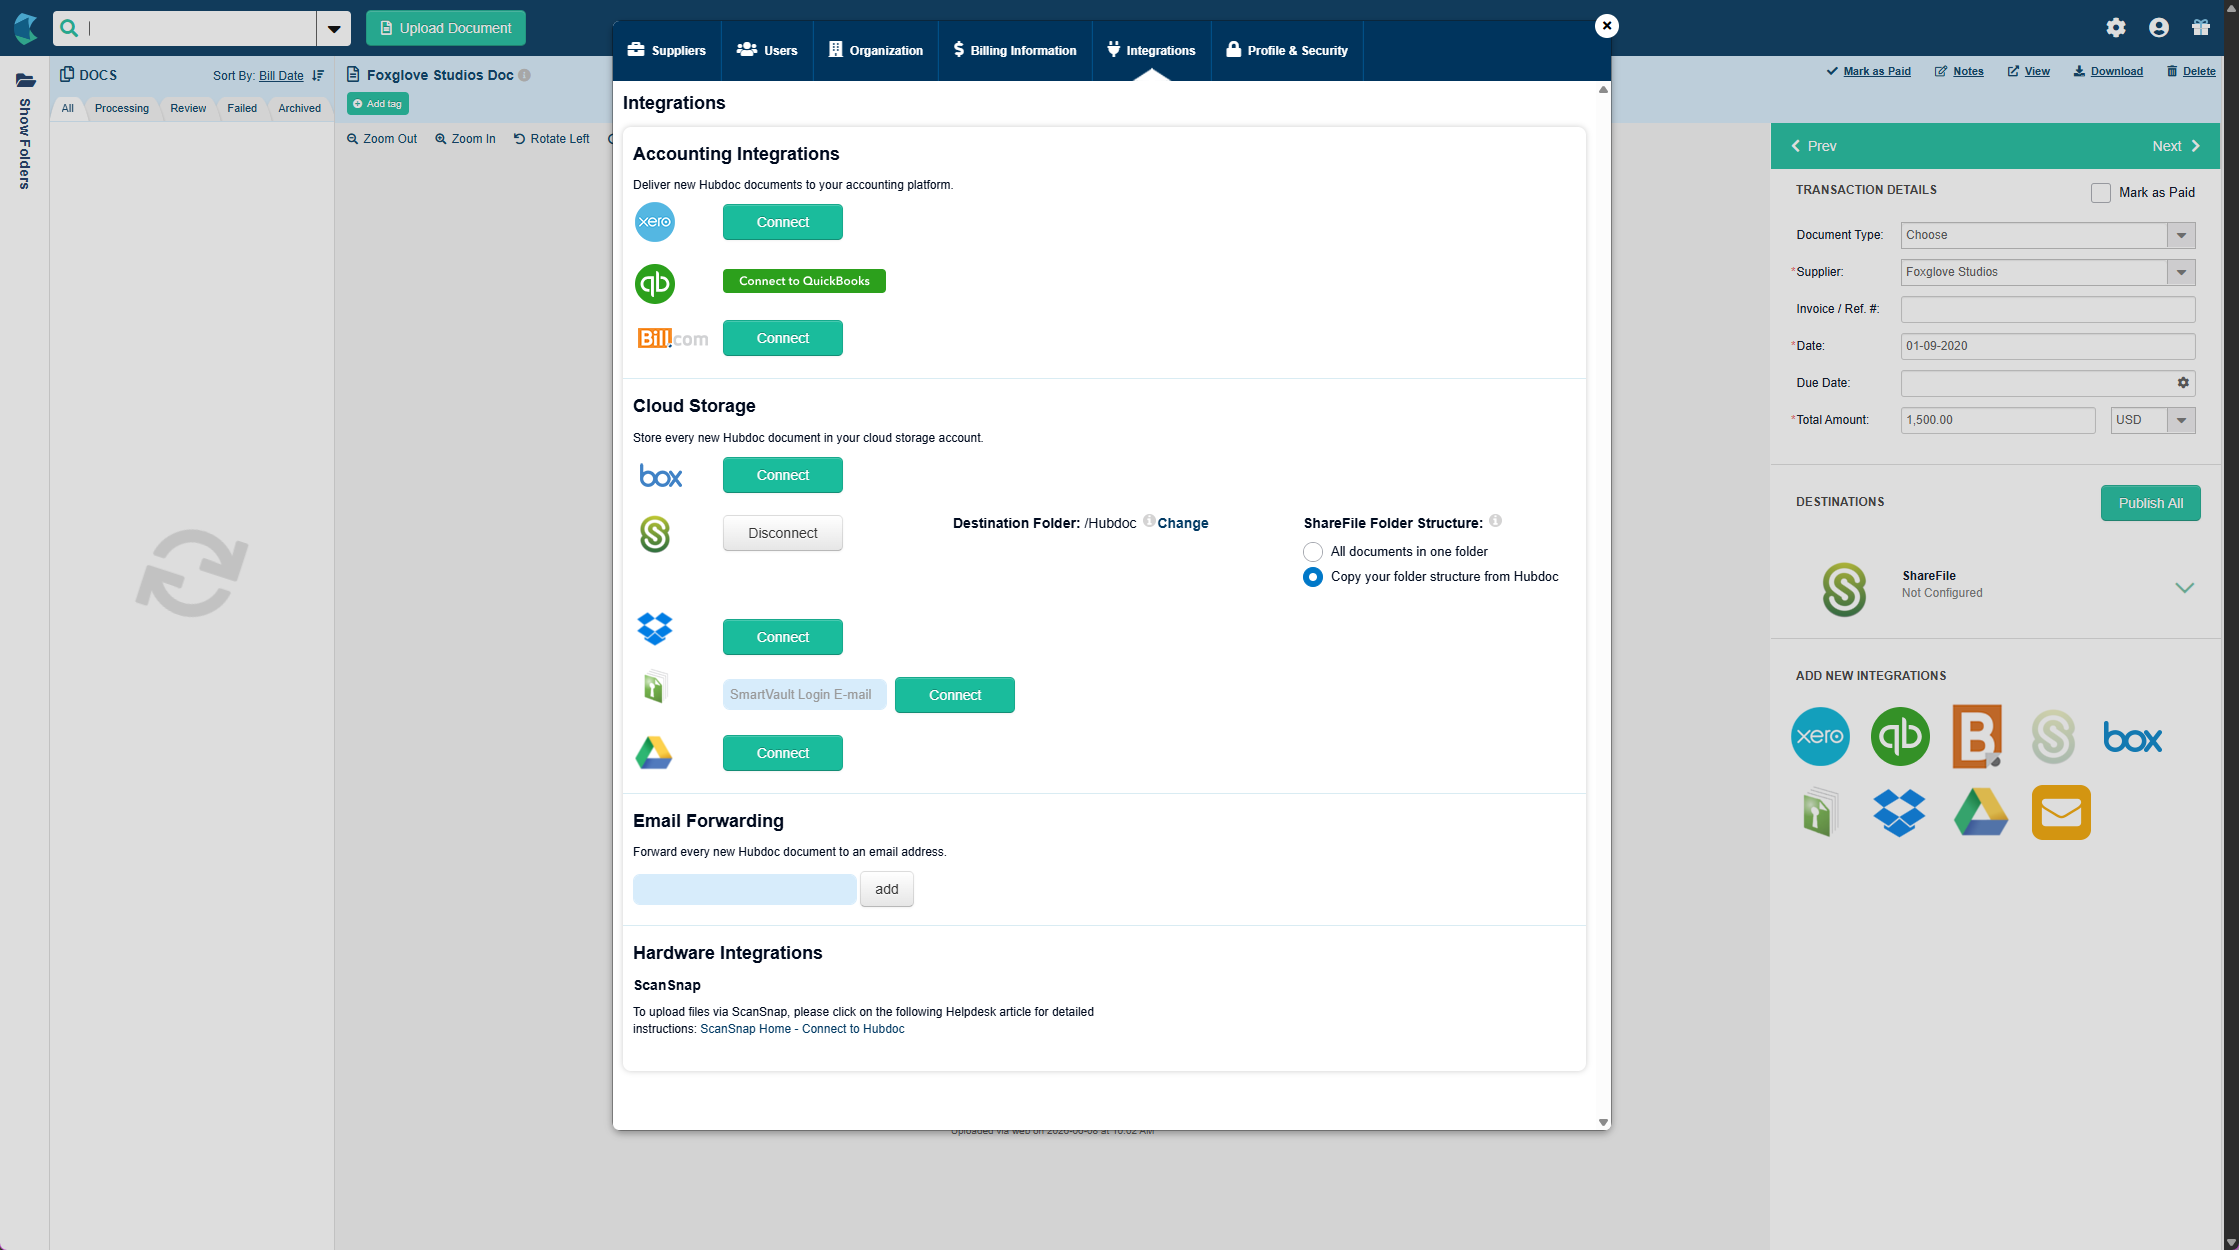The width and height of the screenshot is (2239, 1250).
Task: Click the ShareFile icon under Add New Integrations
Action: [2053, 737]
